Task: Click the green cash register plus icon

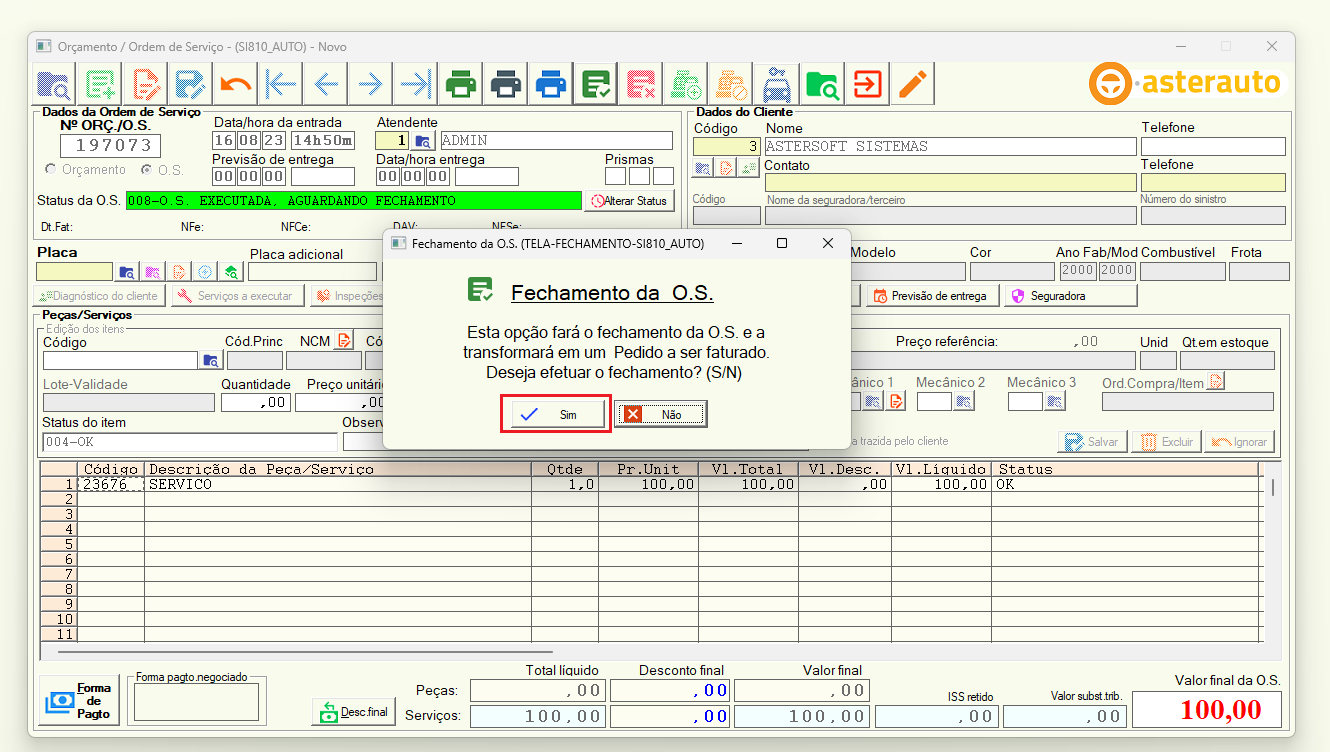Action: [686, 84]
